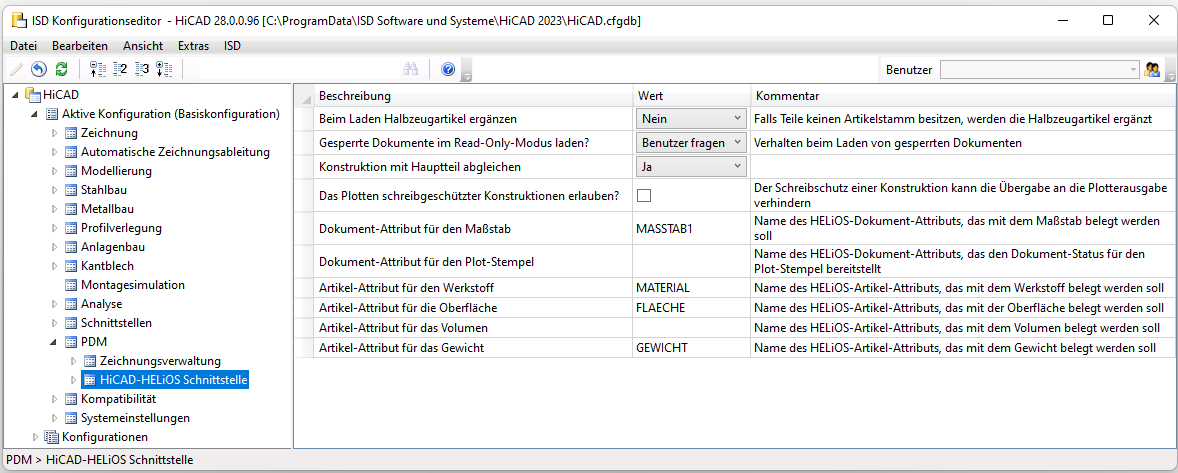Expand the Stahlbau tree node

(56, 190)
